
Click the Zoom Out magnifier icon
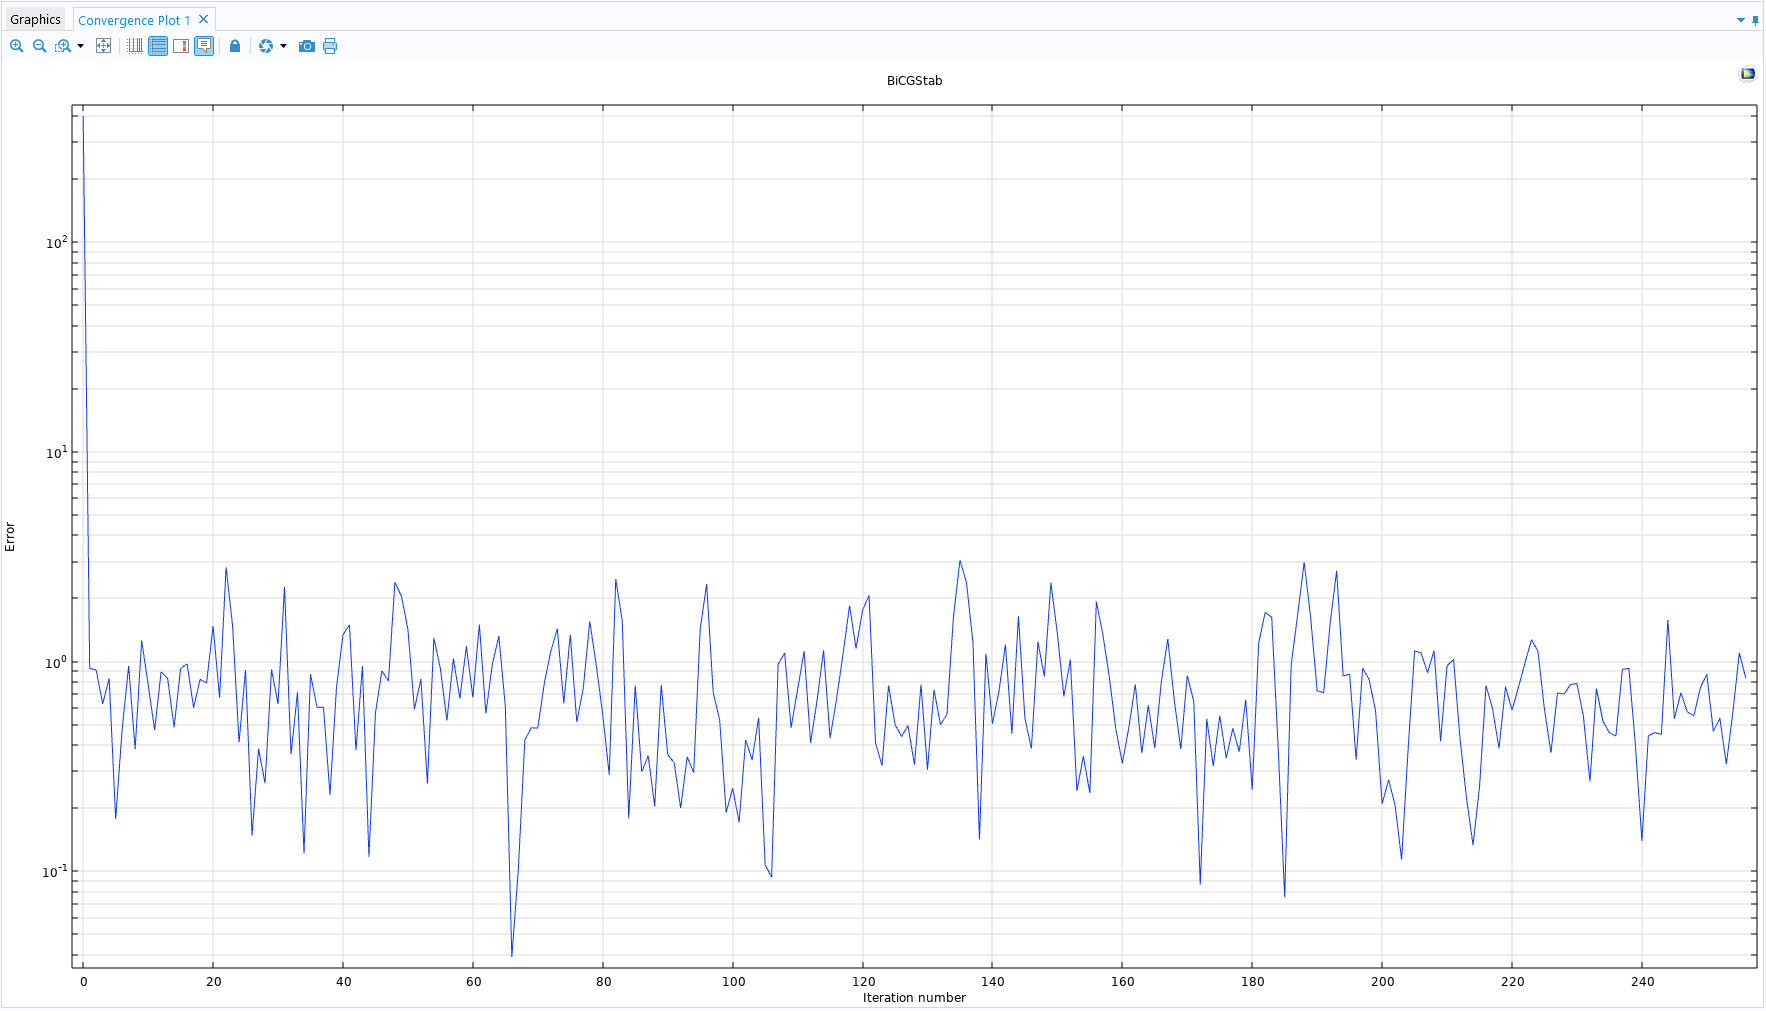40,46
